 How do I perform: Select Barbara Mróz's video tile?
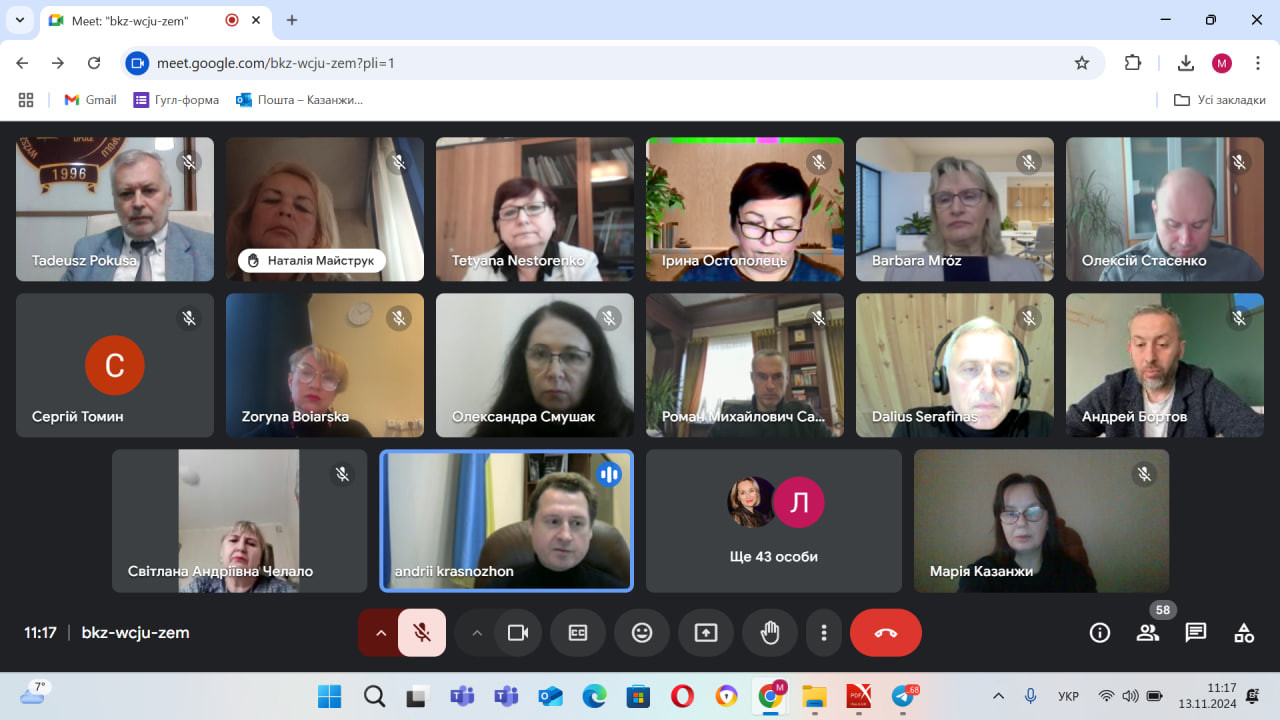(x=955, y=209)
